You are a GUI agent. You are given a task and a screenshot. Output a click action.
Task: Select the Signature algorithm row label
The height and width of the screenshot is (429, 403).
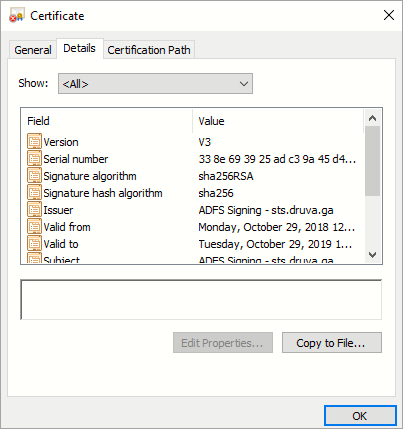[x=90, y=176]
